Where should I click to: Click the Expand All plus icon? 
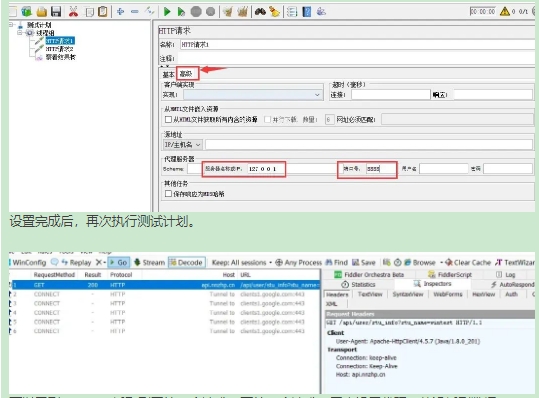(x=120, y=12)
